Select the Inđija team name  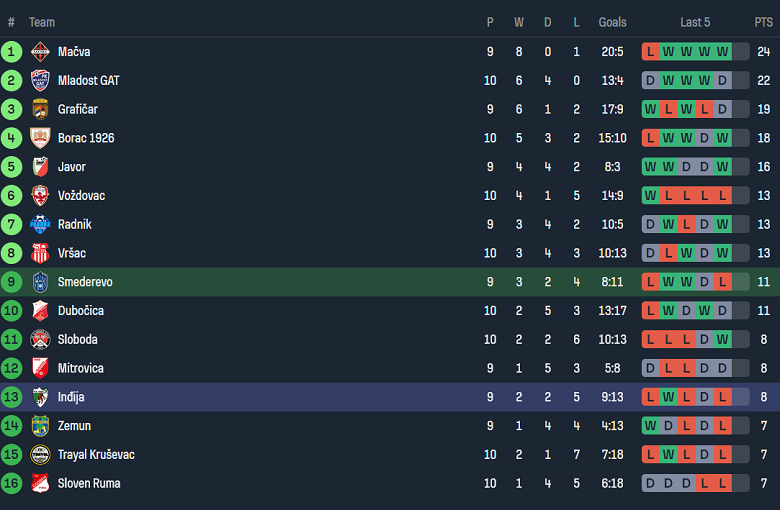click(71, 397)
